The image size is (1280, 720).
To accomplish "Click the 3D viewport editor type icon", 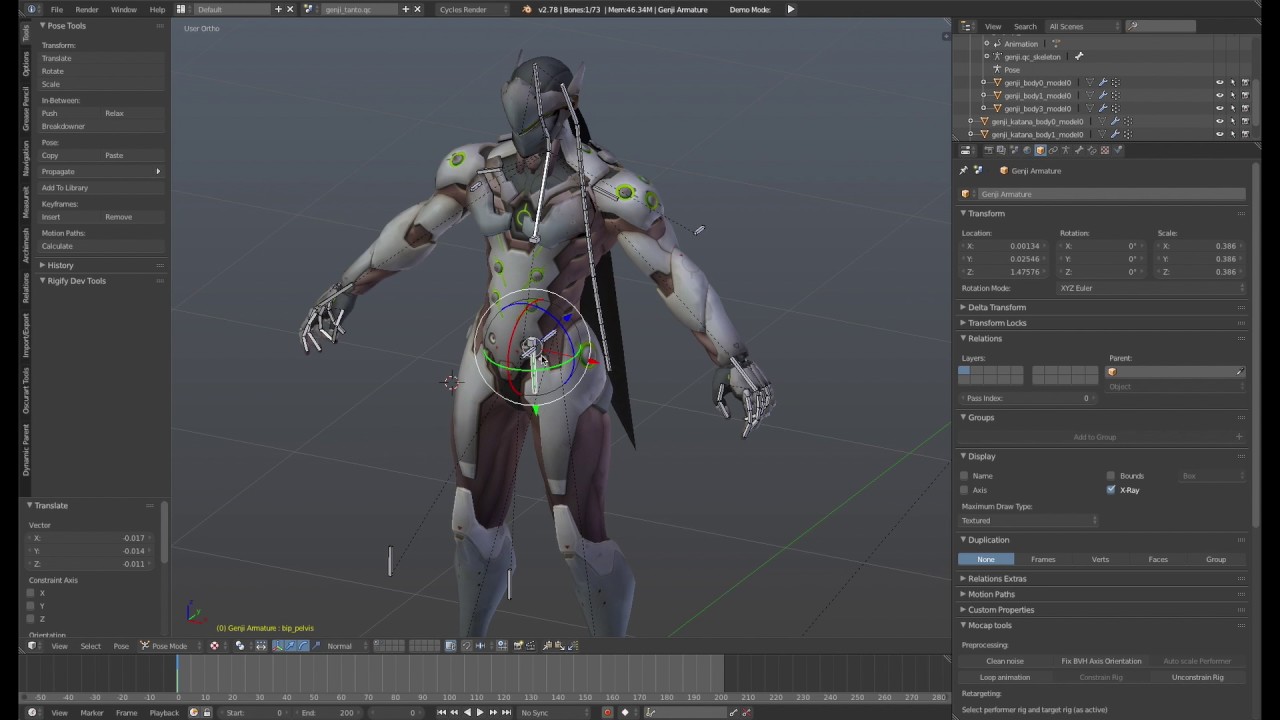I will tap(34, 646).
